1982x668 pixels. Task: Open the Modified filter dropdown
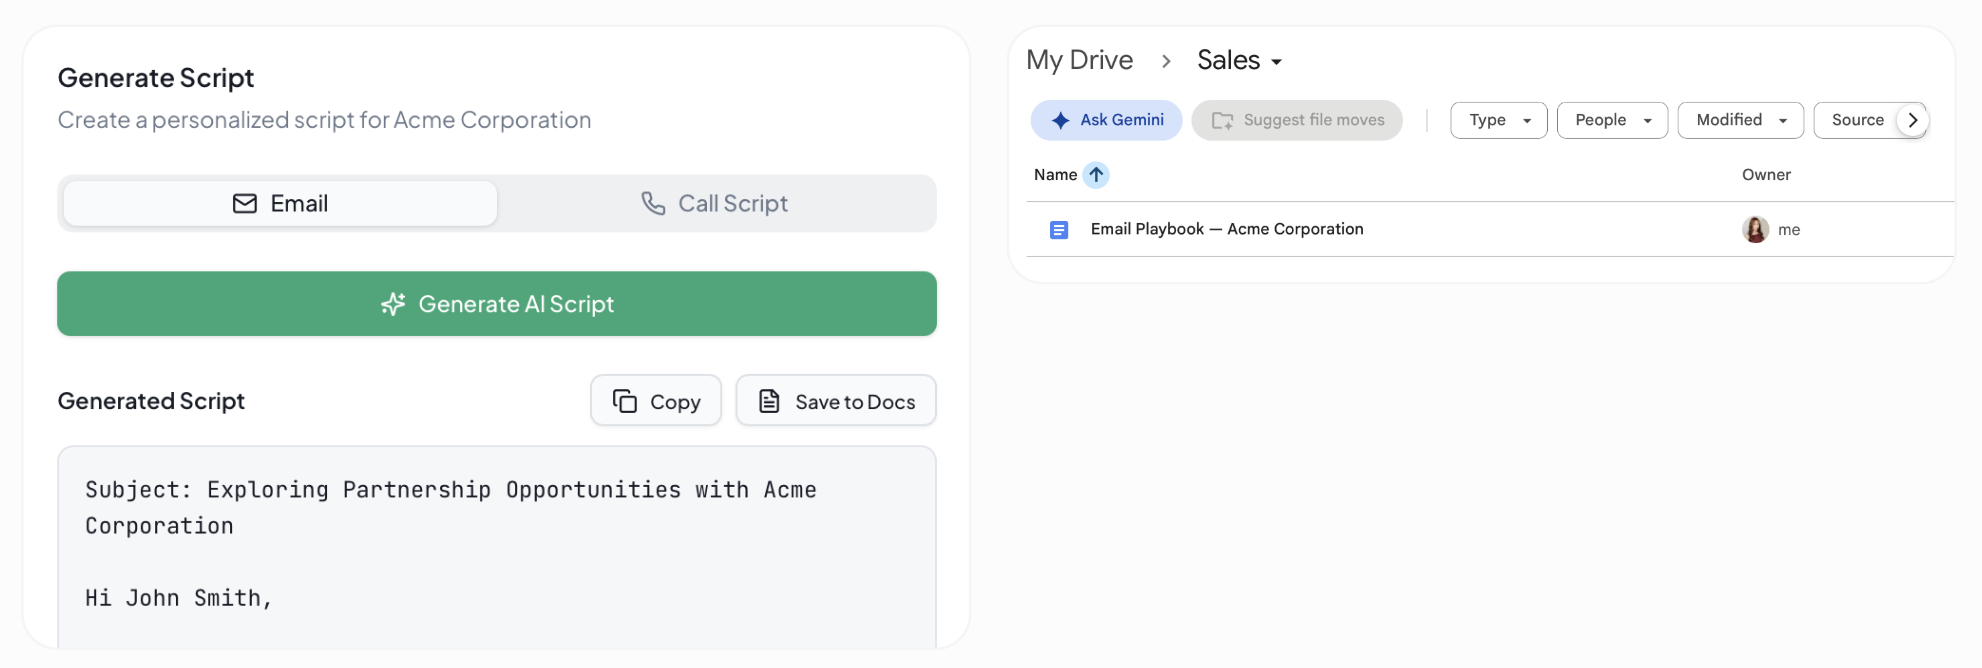(x=1741, y=120)
